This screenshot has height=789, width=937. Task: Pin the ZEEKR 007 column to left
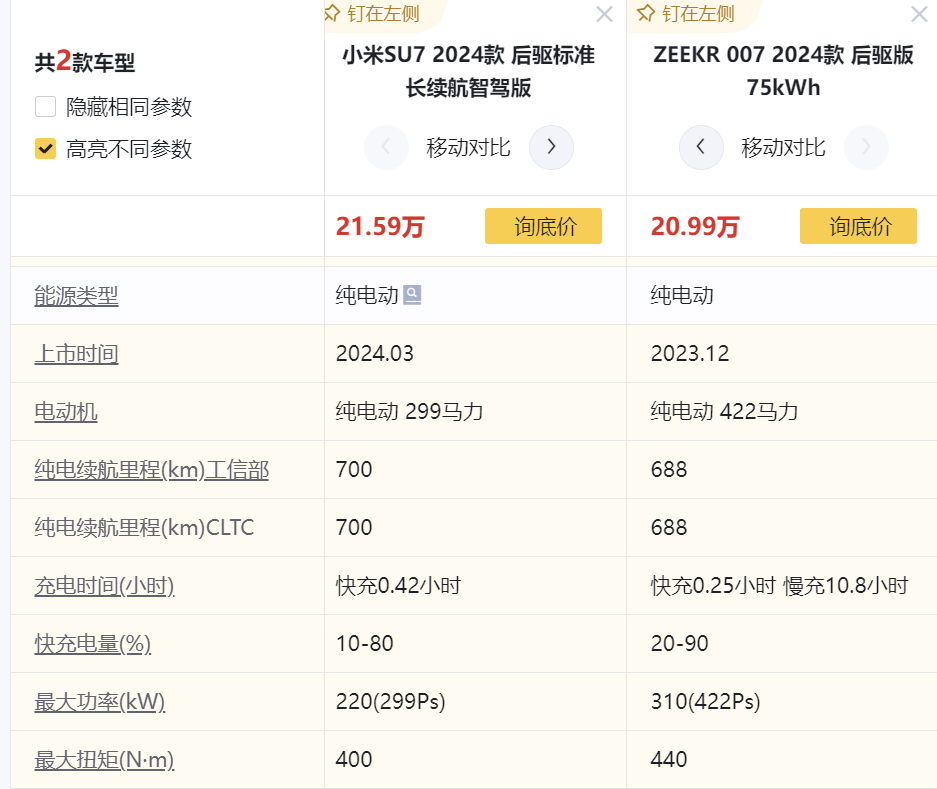(x=686, y=13)
